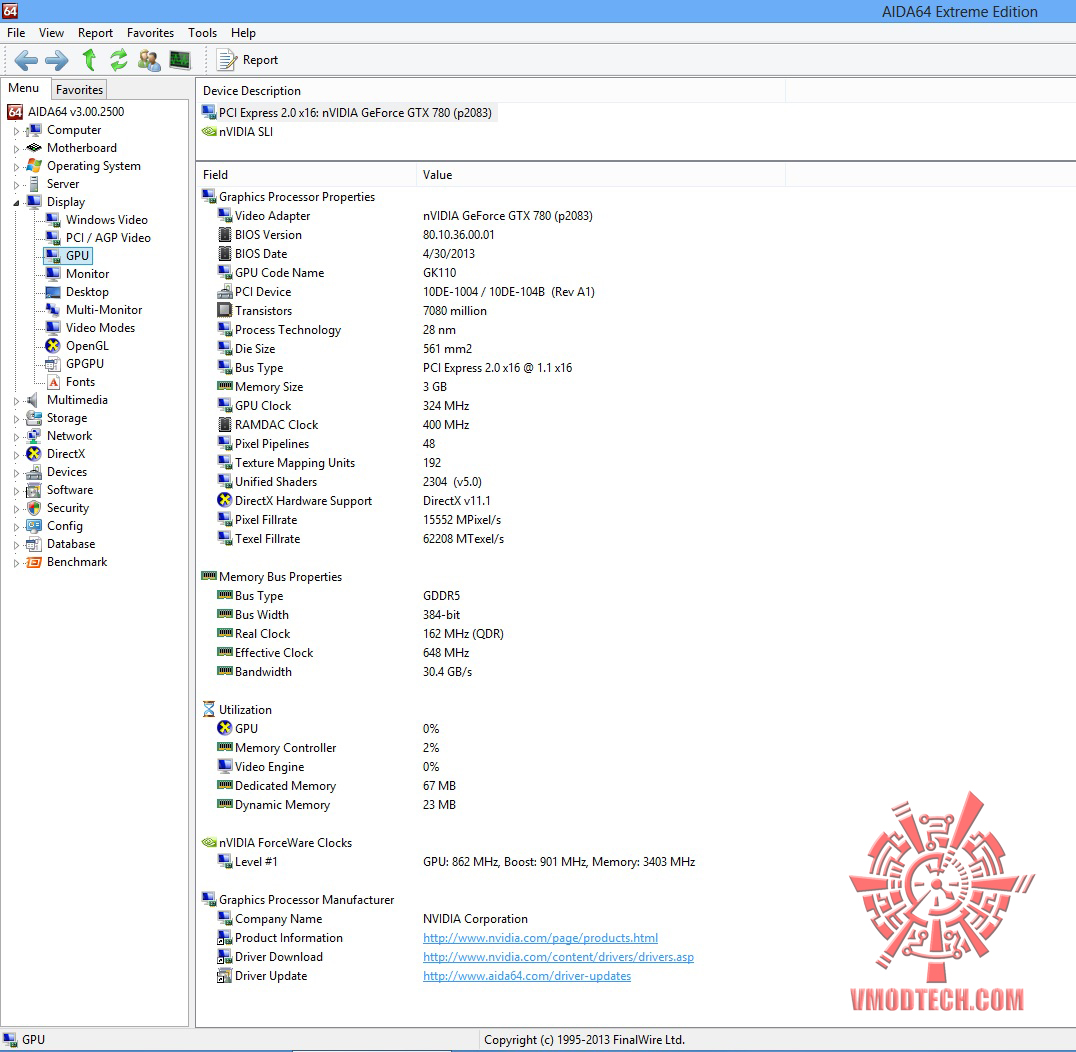Click the Report toolbar button

(247, 60)
